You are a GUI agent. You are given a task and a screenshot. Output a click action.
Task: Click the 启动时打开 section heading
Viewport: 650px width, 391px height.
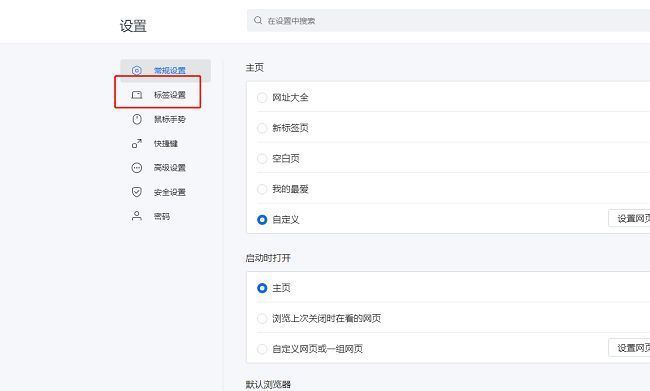pyautogui.click(x=268, y=258)
